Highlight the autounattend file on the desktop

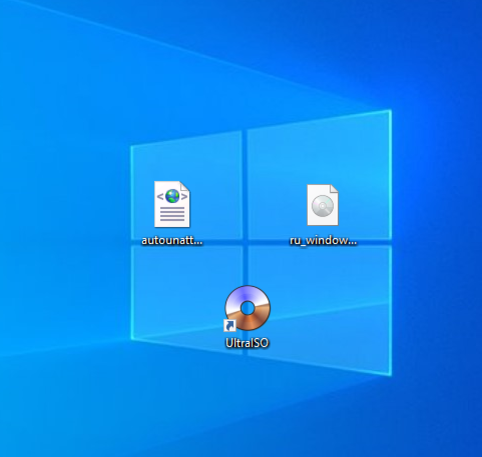tap(172, 213)
